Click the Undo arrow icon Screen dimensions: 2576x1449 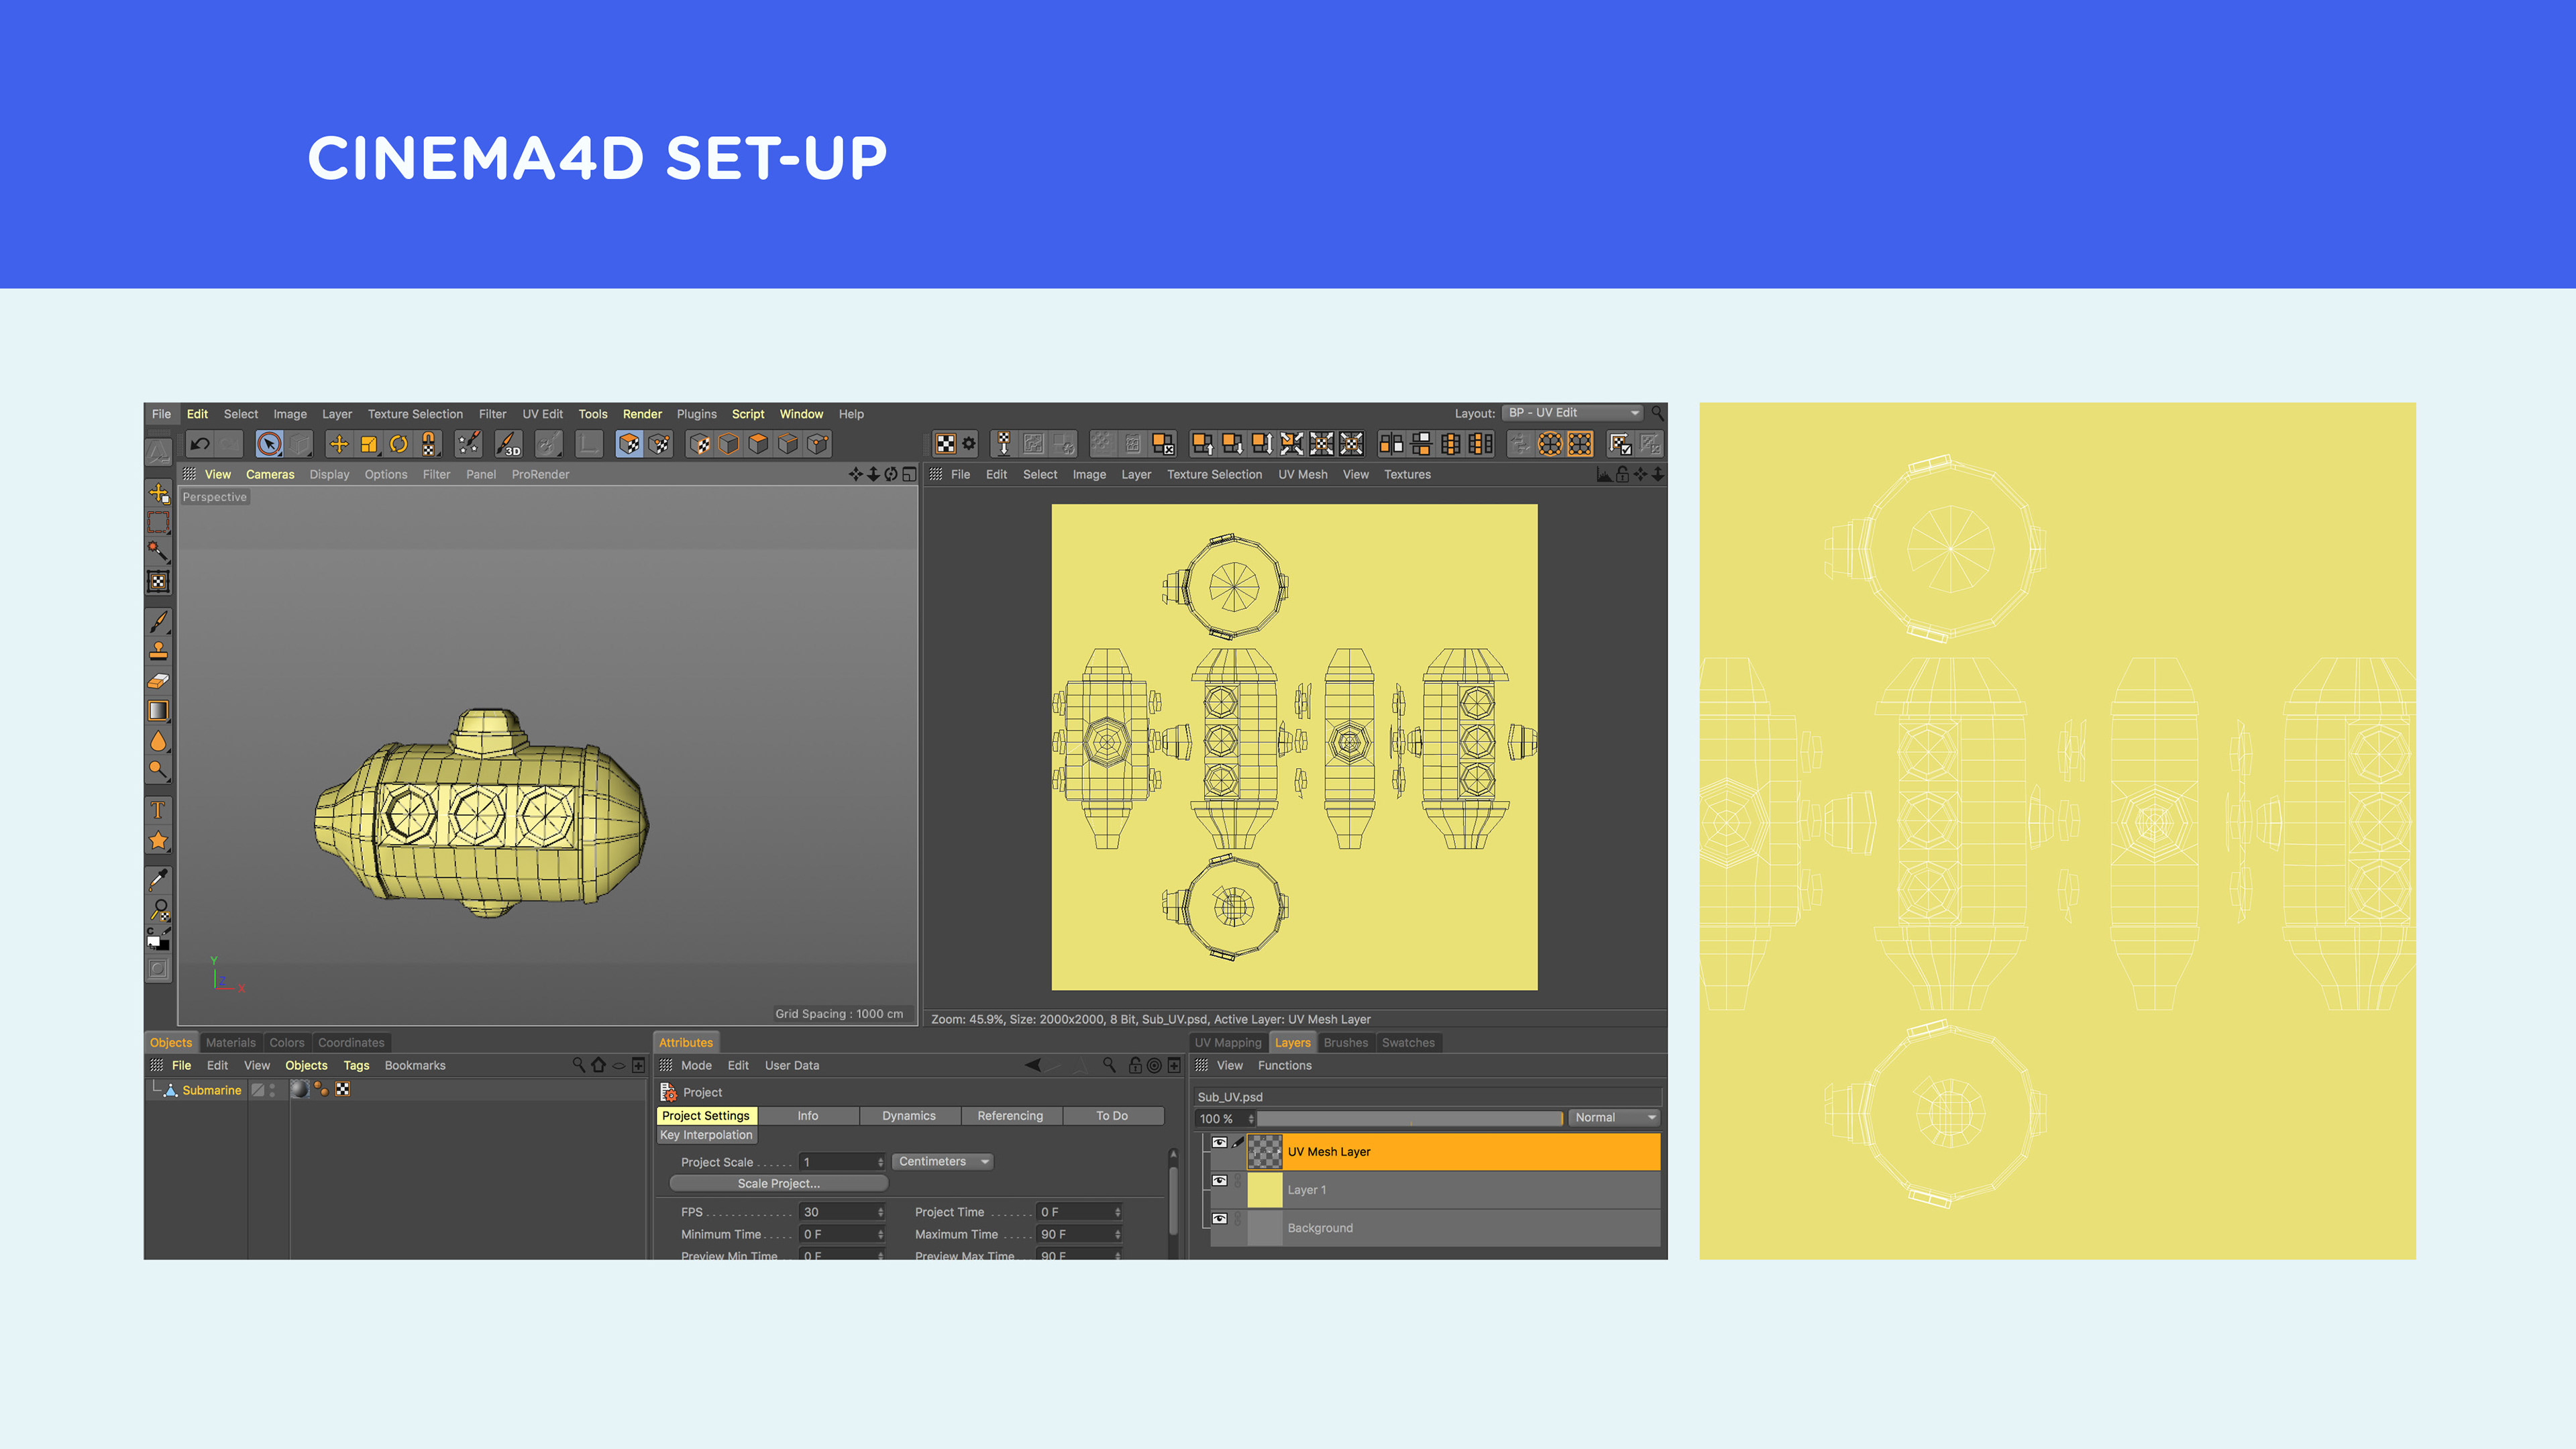click(200, 444)
